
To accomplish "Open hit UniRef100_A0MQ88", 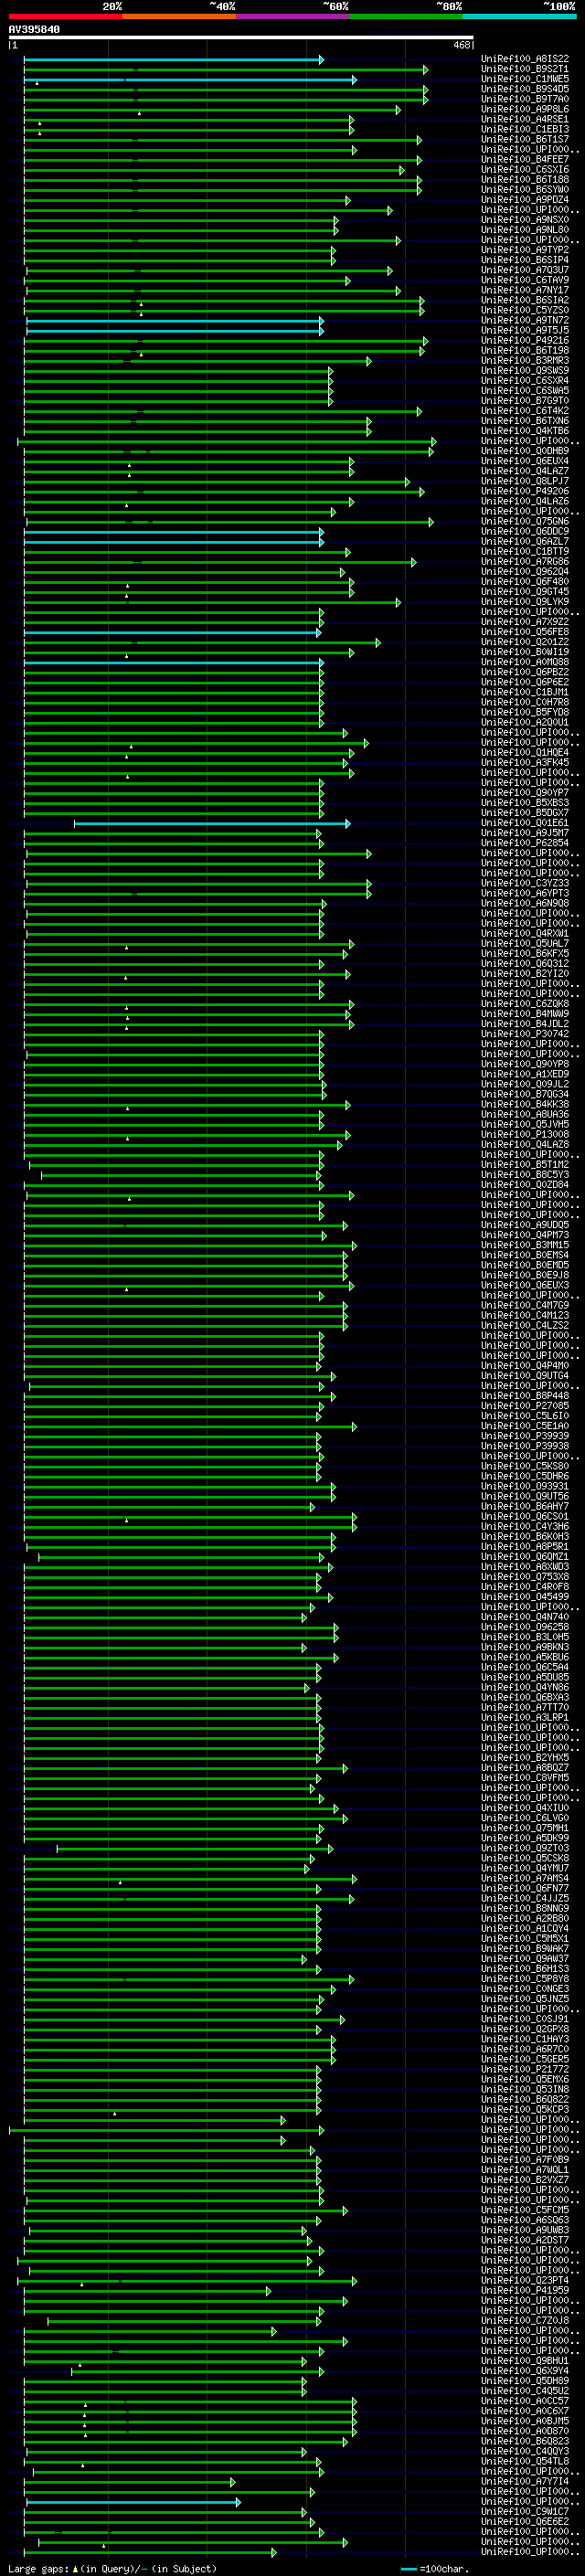I will pyautogui.click(x=525, y=662).
